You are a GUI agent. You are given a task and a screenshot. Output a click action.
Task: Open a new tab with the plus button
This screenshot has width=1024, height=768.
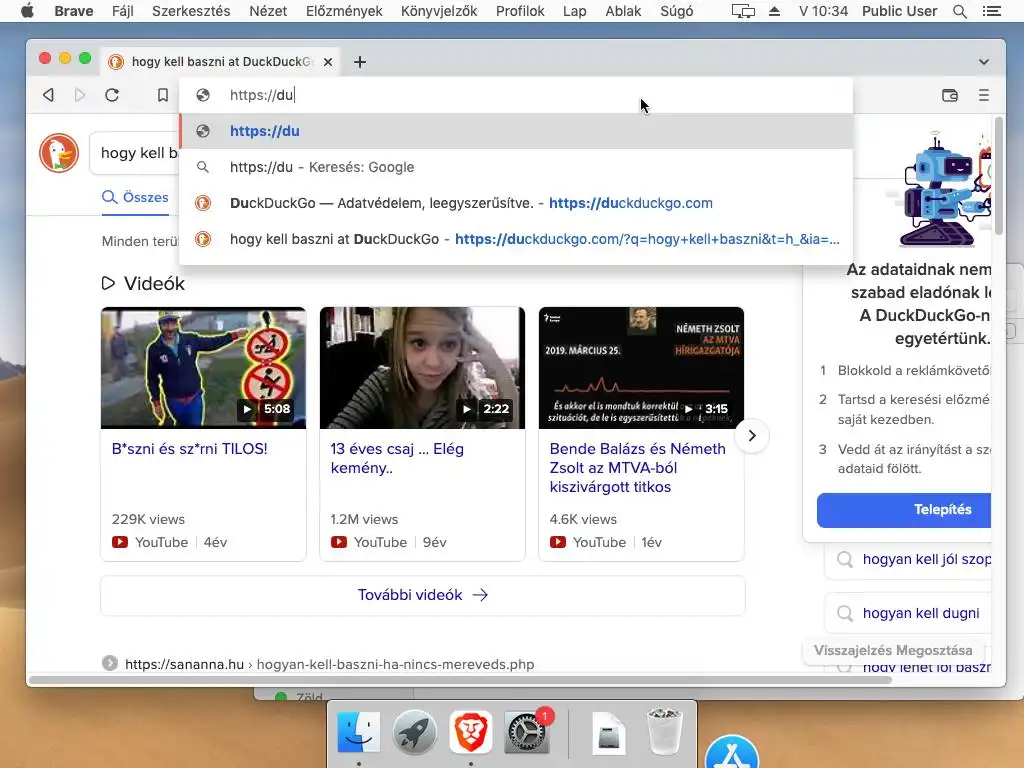[x=360, y=62]
